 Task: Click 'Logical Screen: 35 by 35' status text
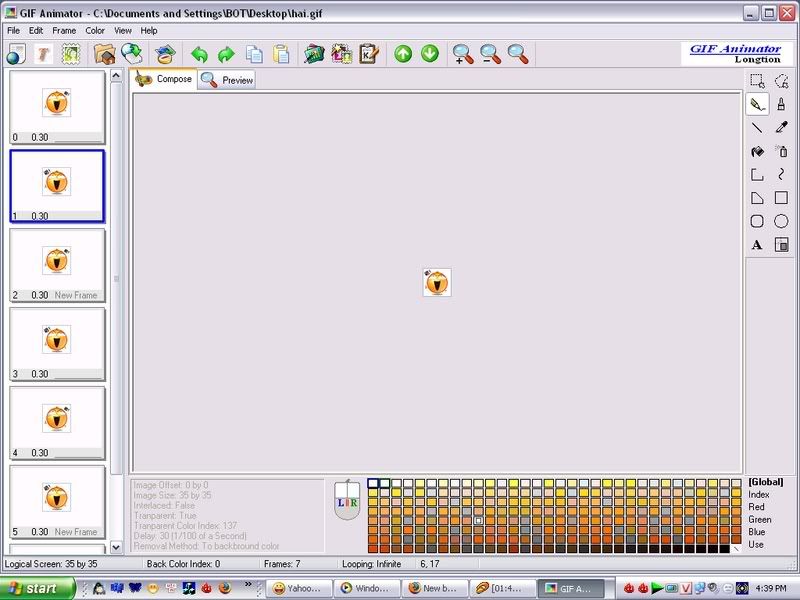pos(51,564)
